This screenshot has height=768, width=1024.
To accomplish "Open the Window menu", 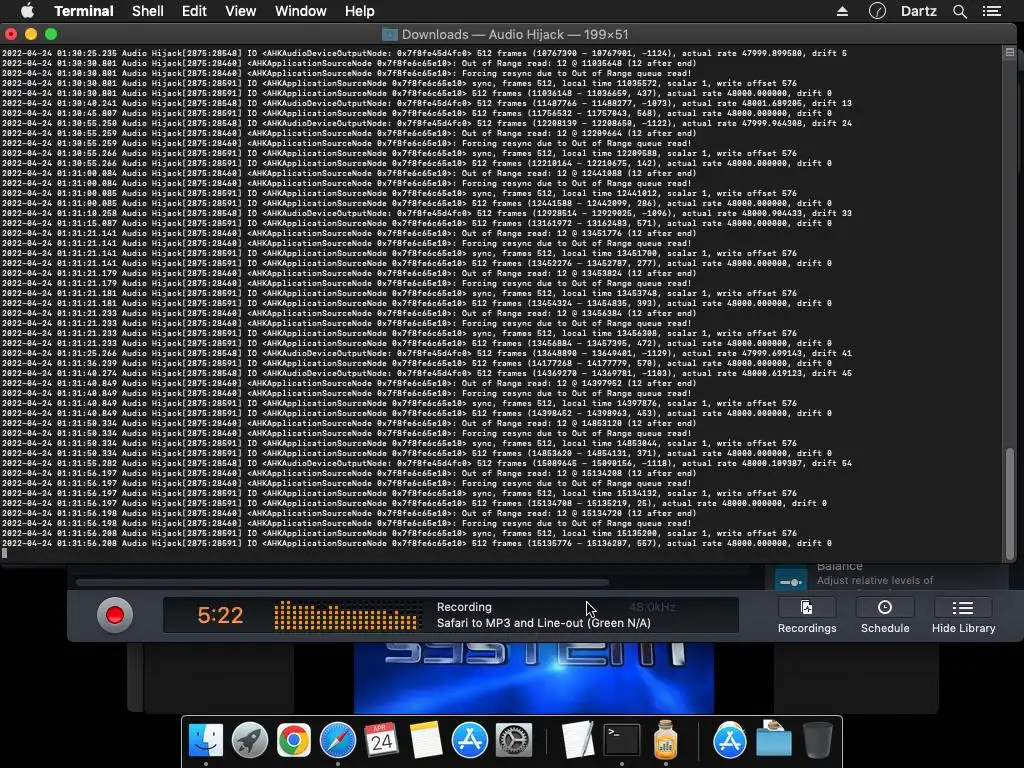I will coord(300,11).
